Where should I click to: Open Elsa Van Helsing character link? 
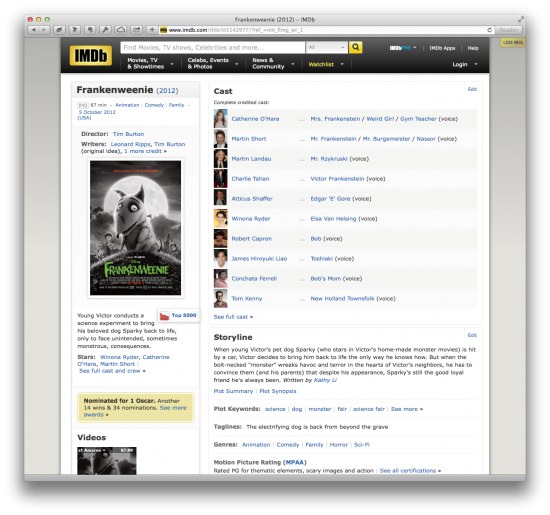(333, 219)
